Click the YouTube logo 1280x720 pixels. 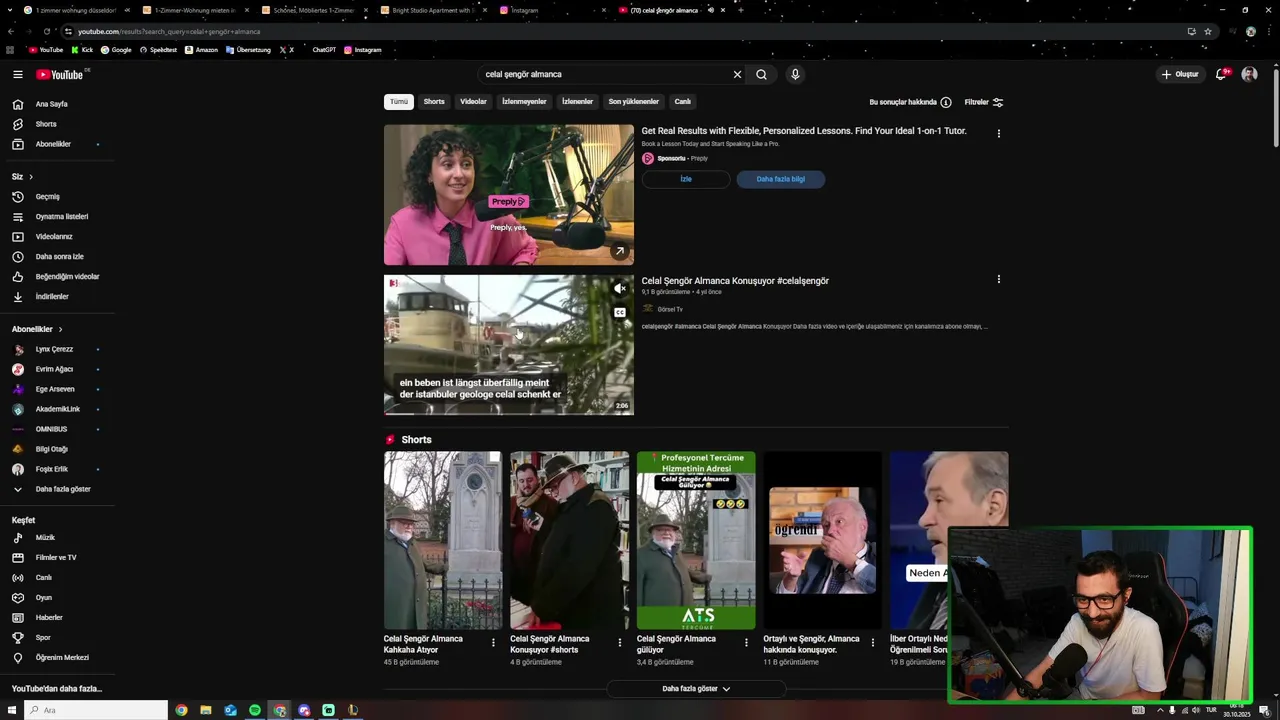click(x=62, y=74)
